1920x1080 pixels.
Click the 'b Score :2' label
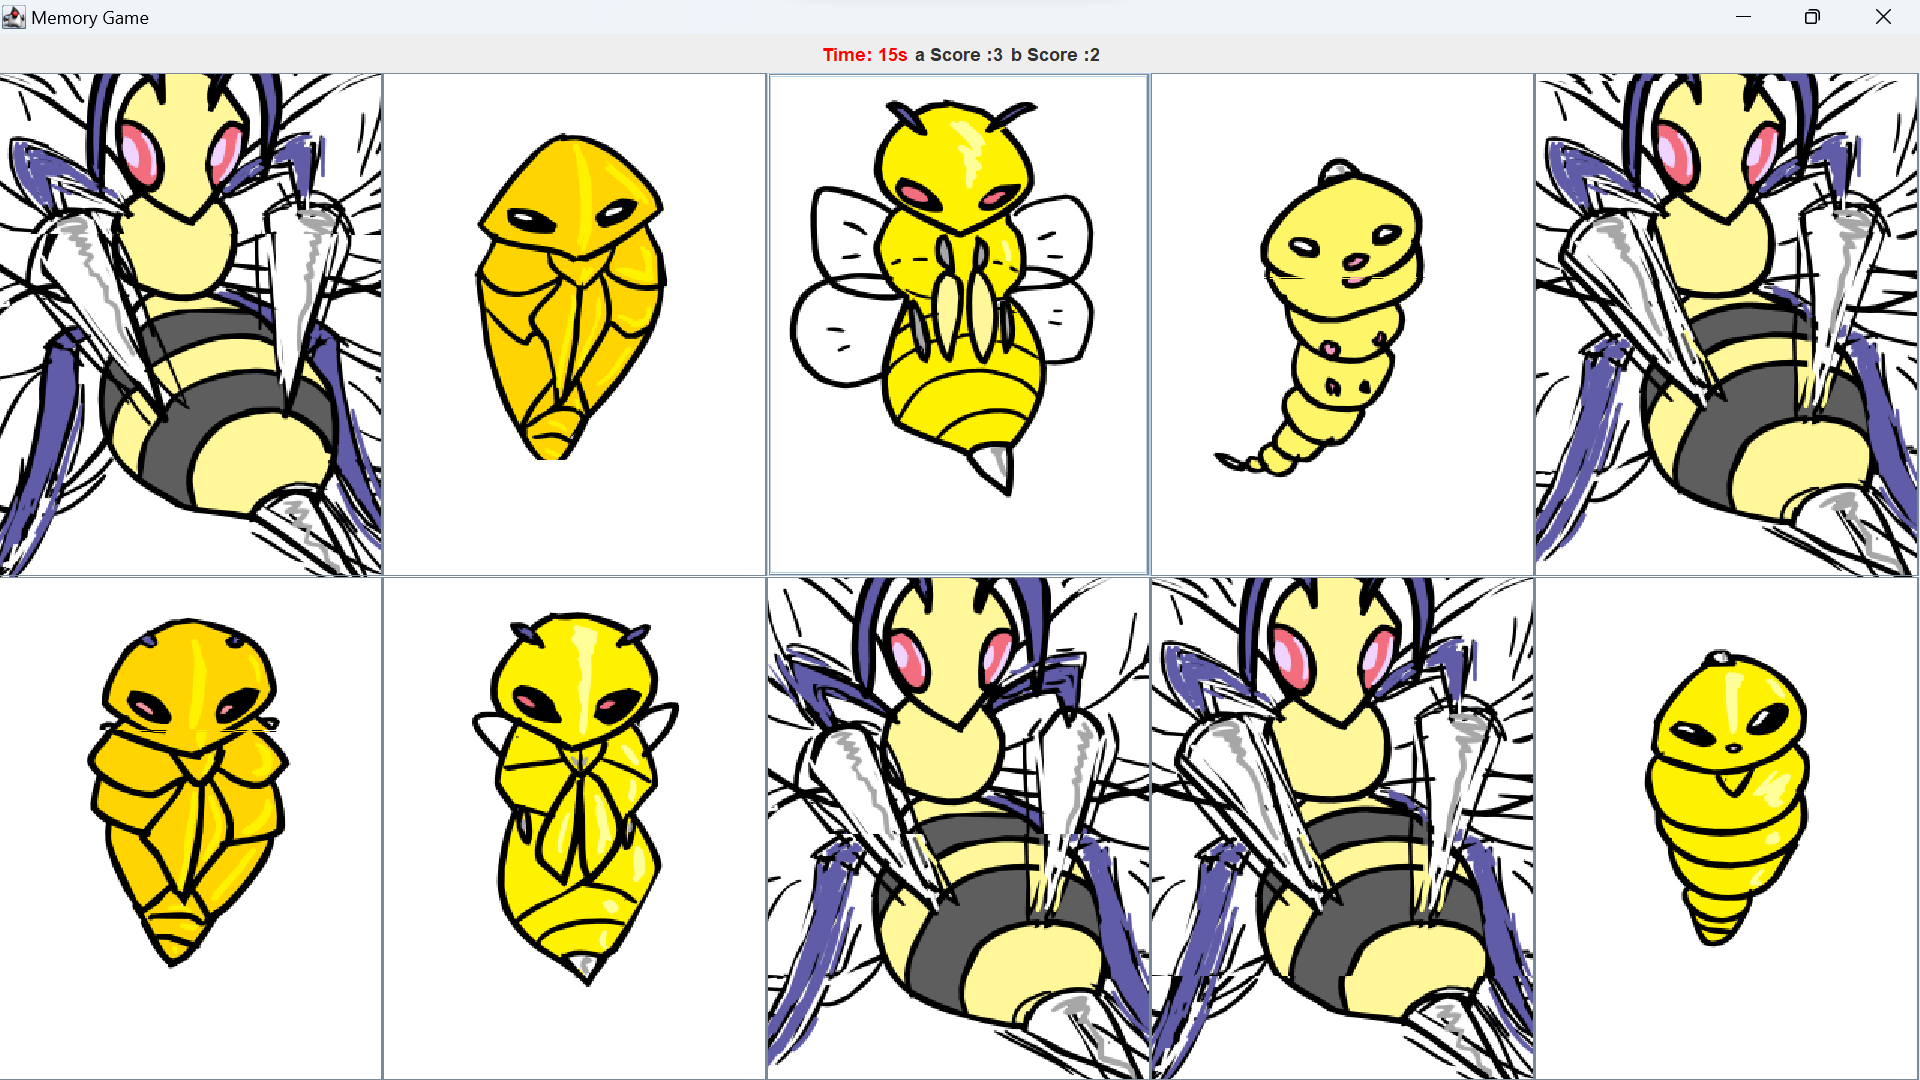(x=1055, y=55)
